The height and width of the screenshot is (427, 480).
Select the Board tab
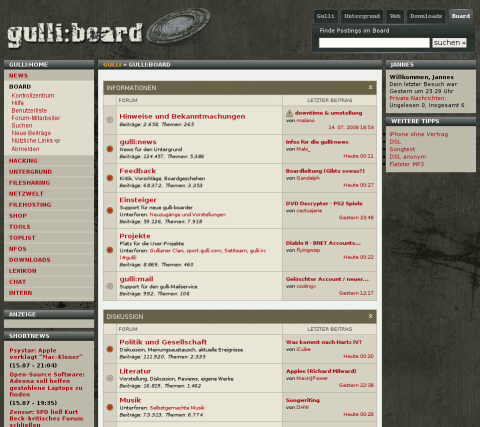(x=461, y=16)
